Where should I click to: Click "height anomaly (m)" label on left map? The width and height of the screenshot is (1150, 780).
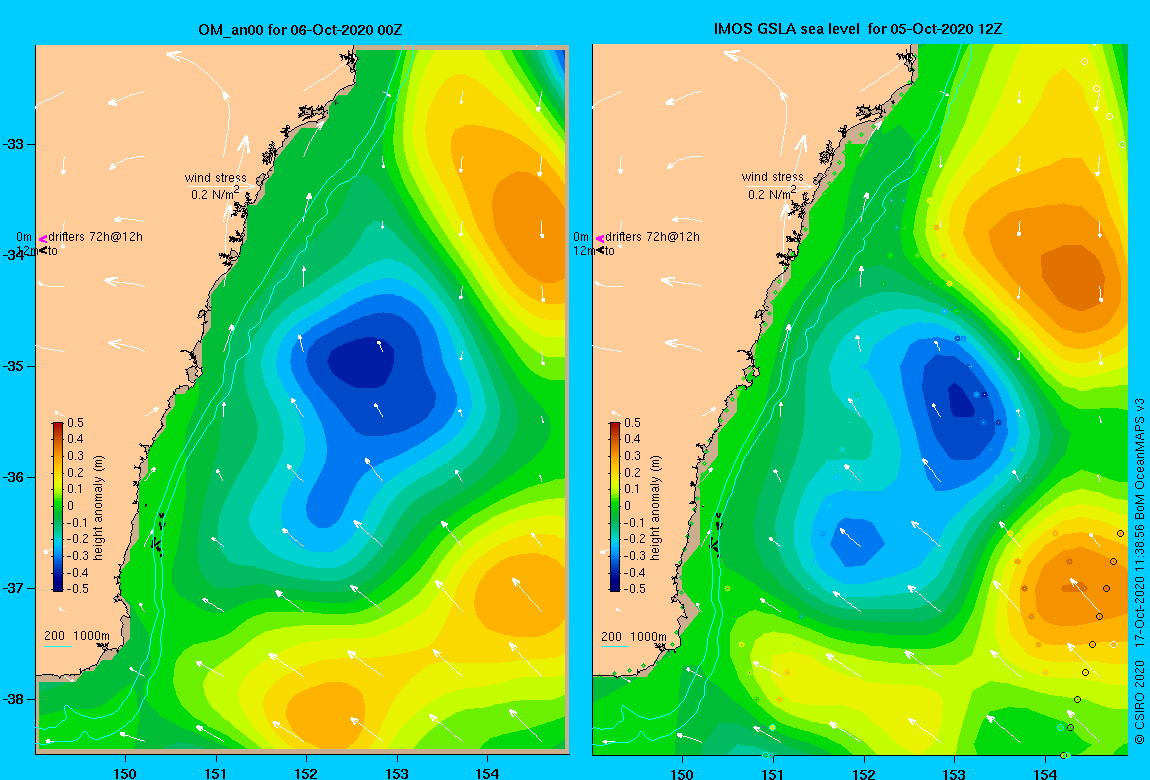point(99,508)
